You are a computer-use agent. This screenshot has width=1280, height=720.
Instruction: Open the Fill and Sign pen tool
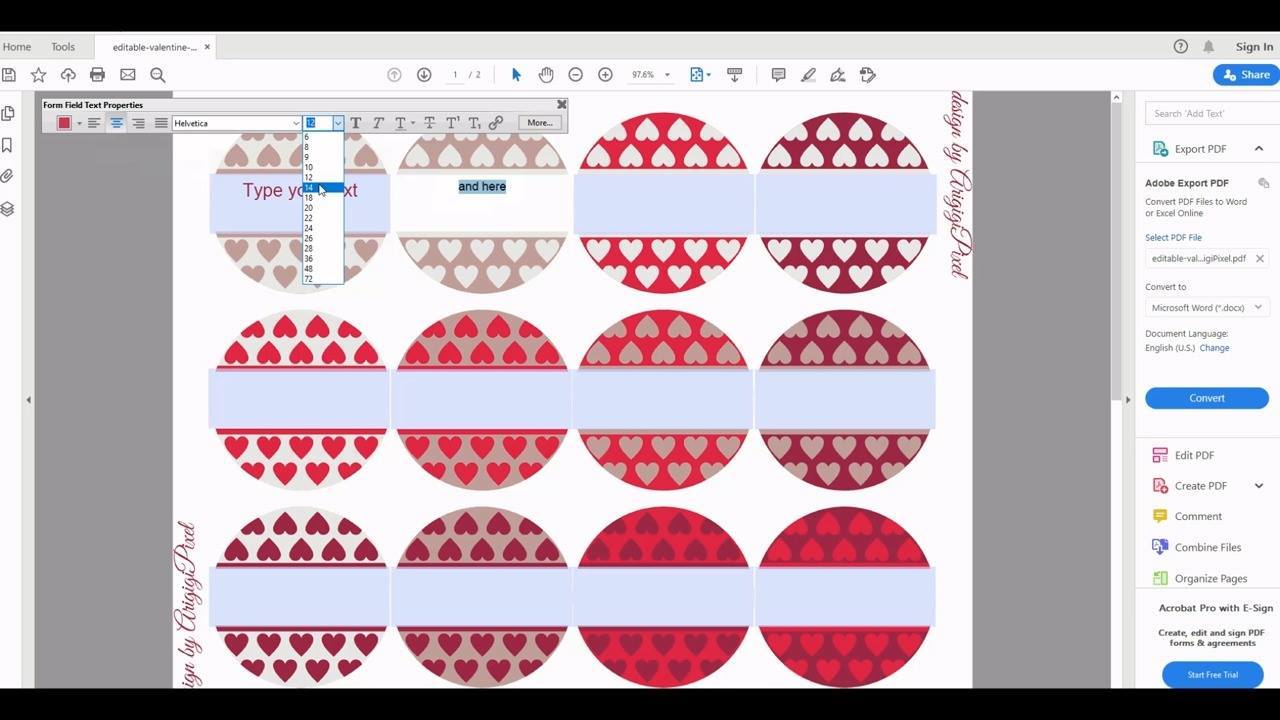click(838, 75)
